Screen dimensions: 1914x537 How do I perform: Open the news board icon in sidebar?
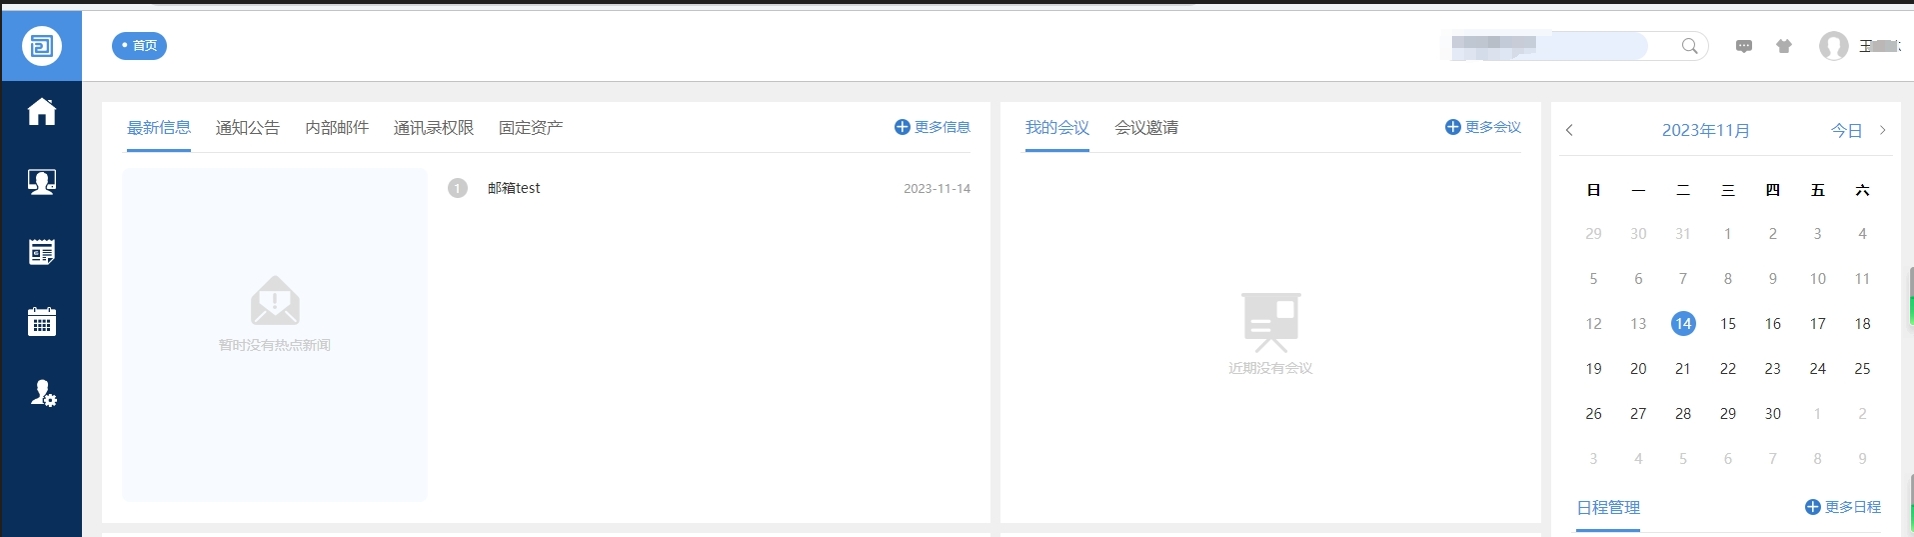pos(42,252)
